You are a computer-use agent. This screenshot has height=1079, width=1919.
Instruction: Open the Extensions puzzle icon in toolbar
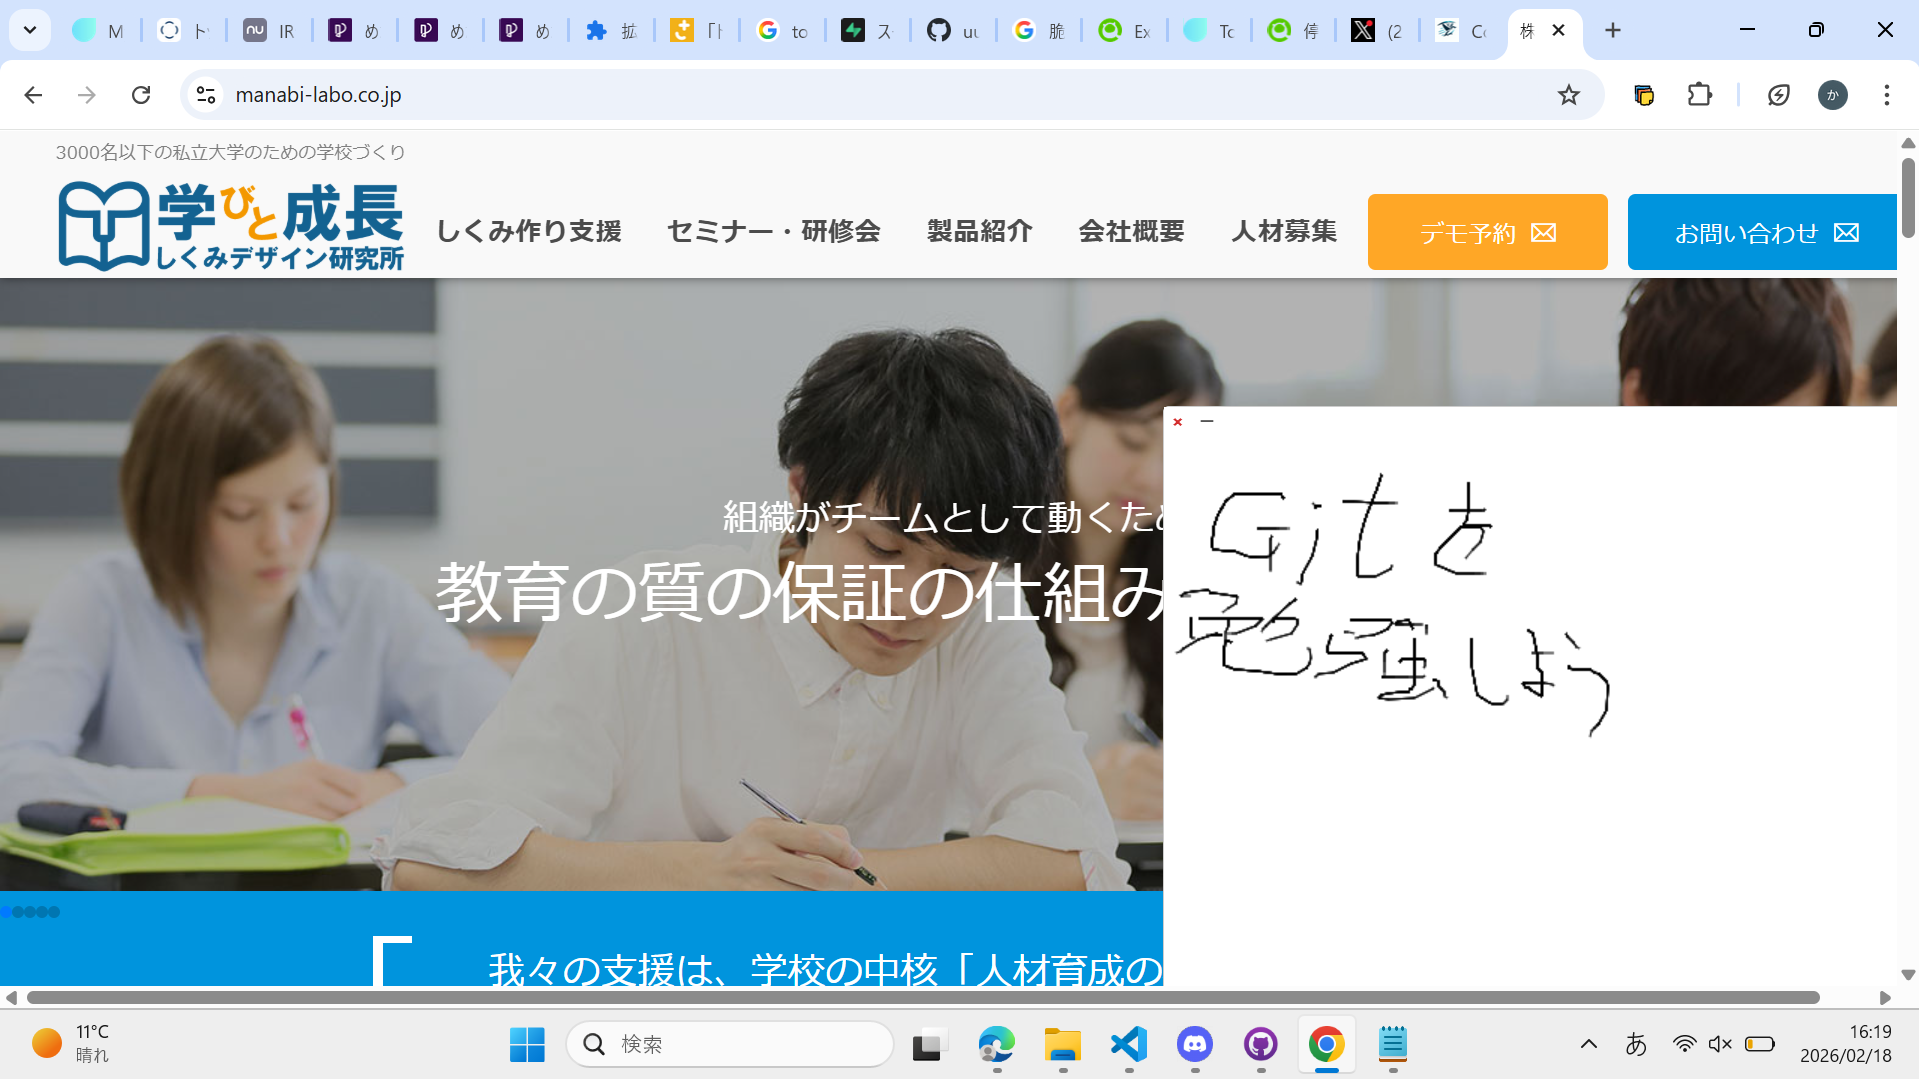coord(1699,95)
